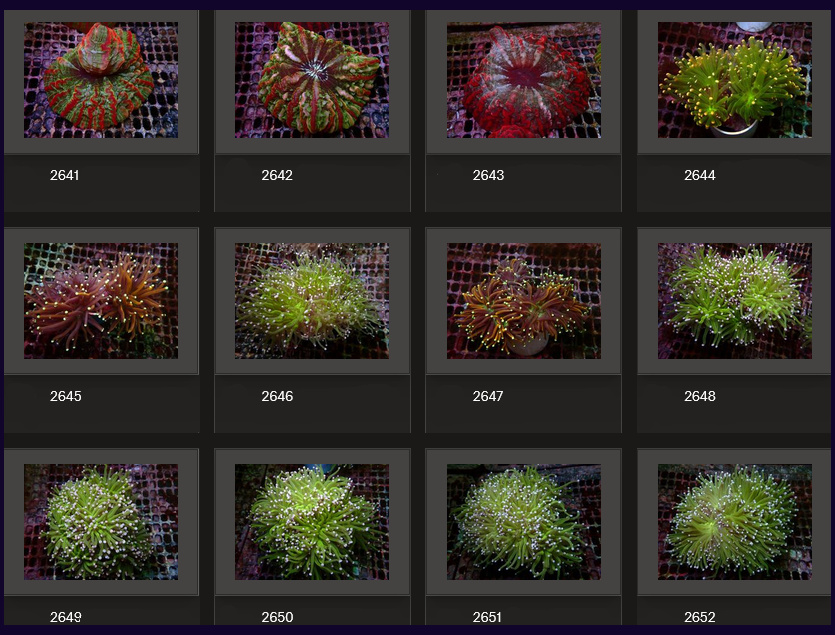The width and height of the screenshot is (835, 635).
Task: Open coral thumbnail numbered 2651
Action: (x=524, y=522)
